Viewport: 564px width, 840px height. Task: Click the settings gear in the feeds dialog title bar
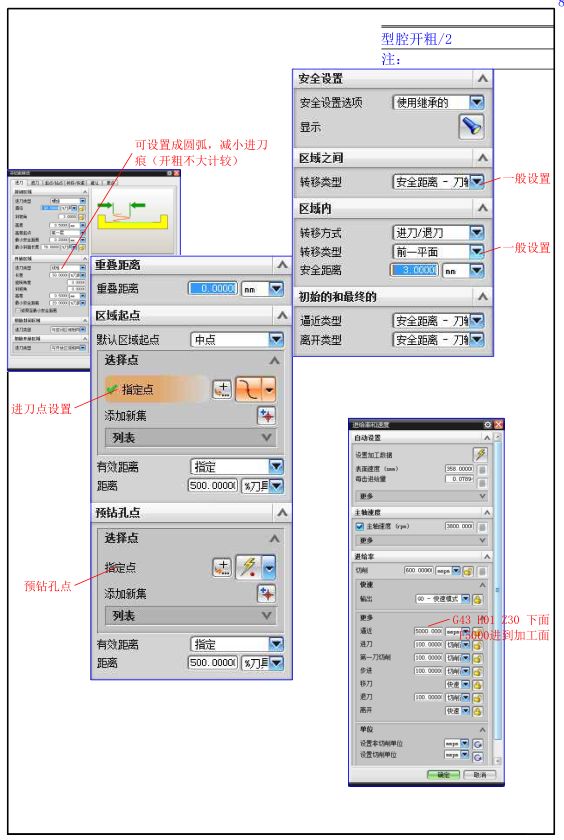[487, 424]
